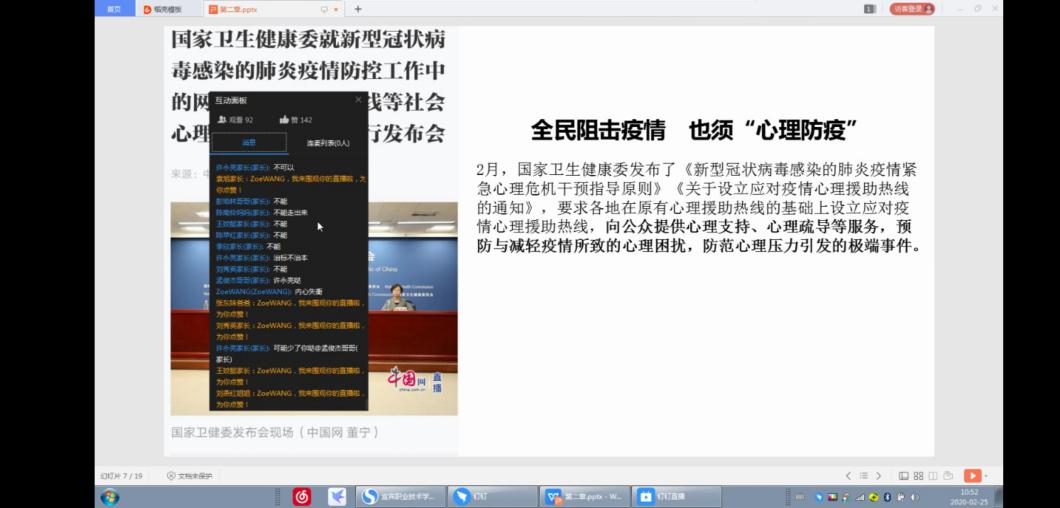This screenshot has width=1060, height=508.
Task: Click the 访客登录 guest login button
Action: 911,9
